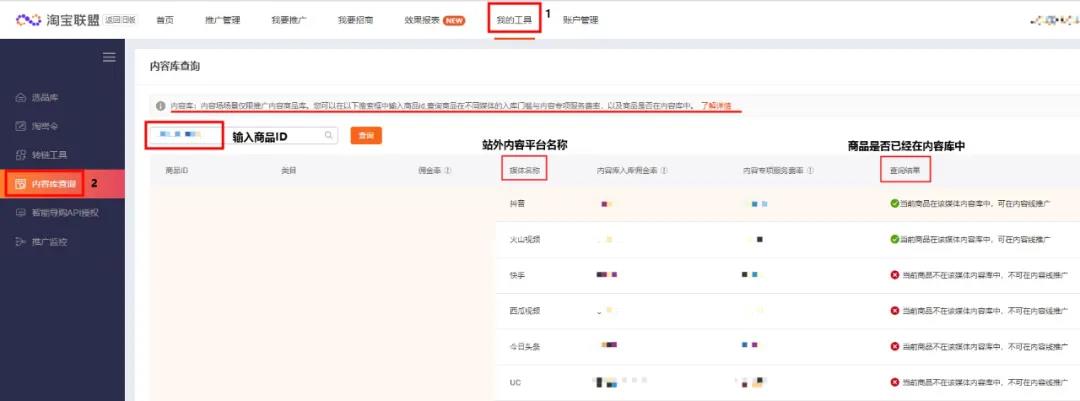Open the 推广管理 top navigation tab
The image size is (1080, 401).
(222, 20)
